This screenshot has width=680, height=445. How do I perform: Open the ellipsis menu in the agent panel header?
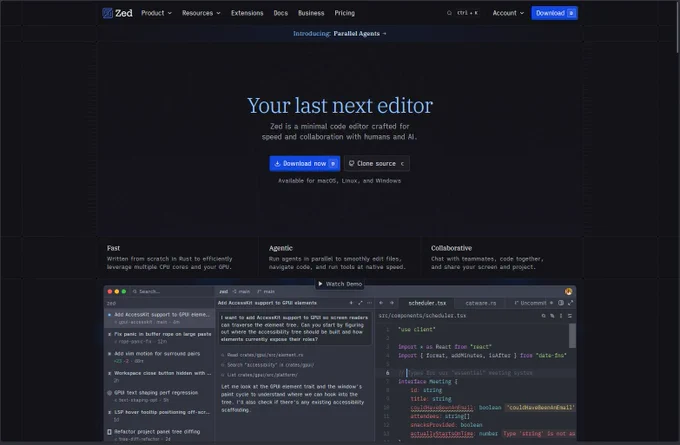tap(369, 303)
